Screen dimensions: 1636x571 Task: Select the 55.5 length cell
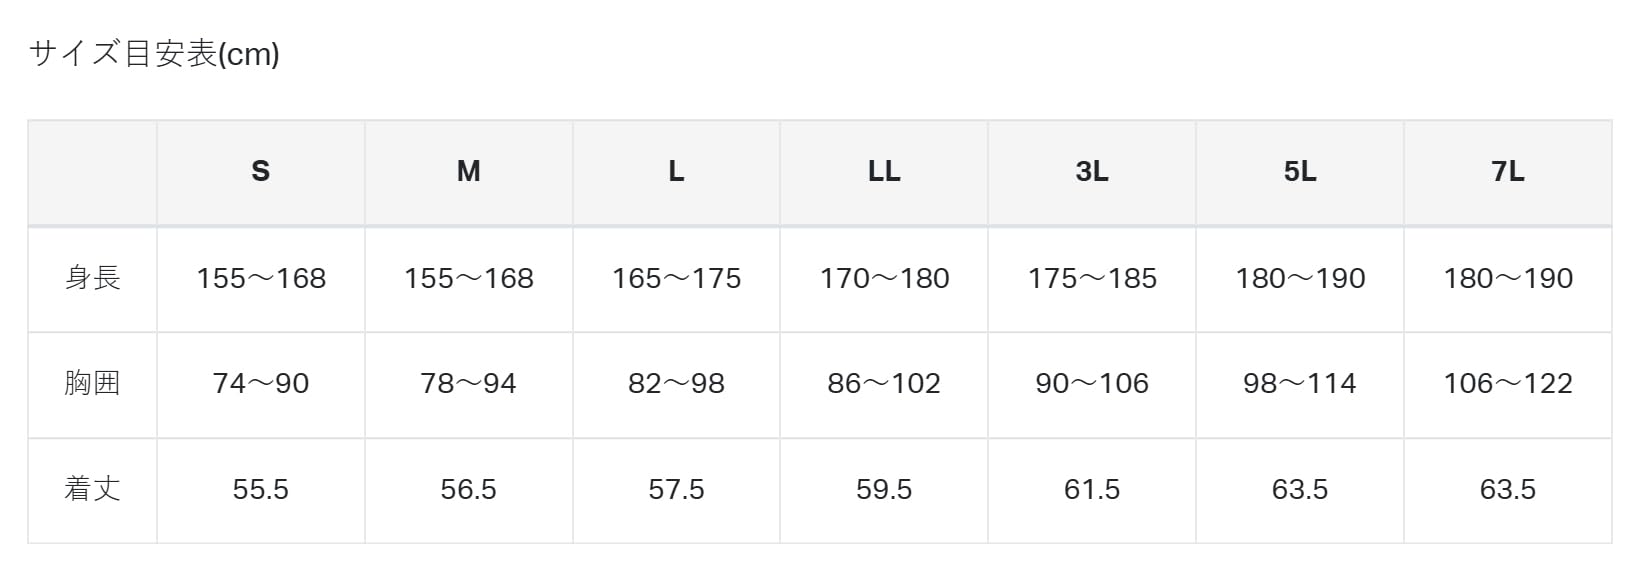pos(261,491)
